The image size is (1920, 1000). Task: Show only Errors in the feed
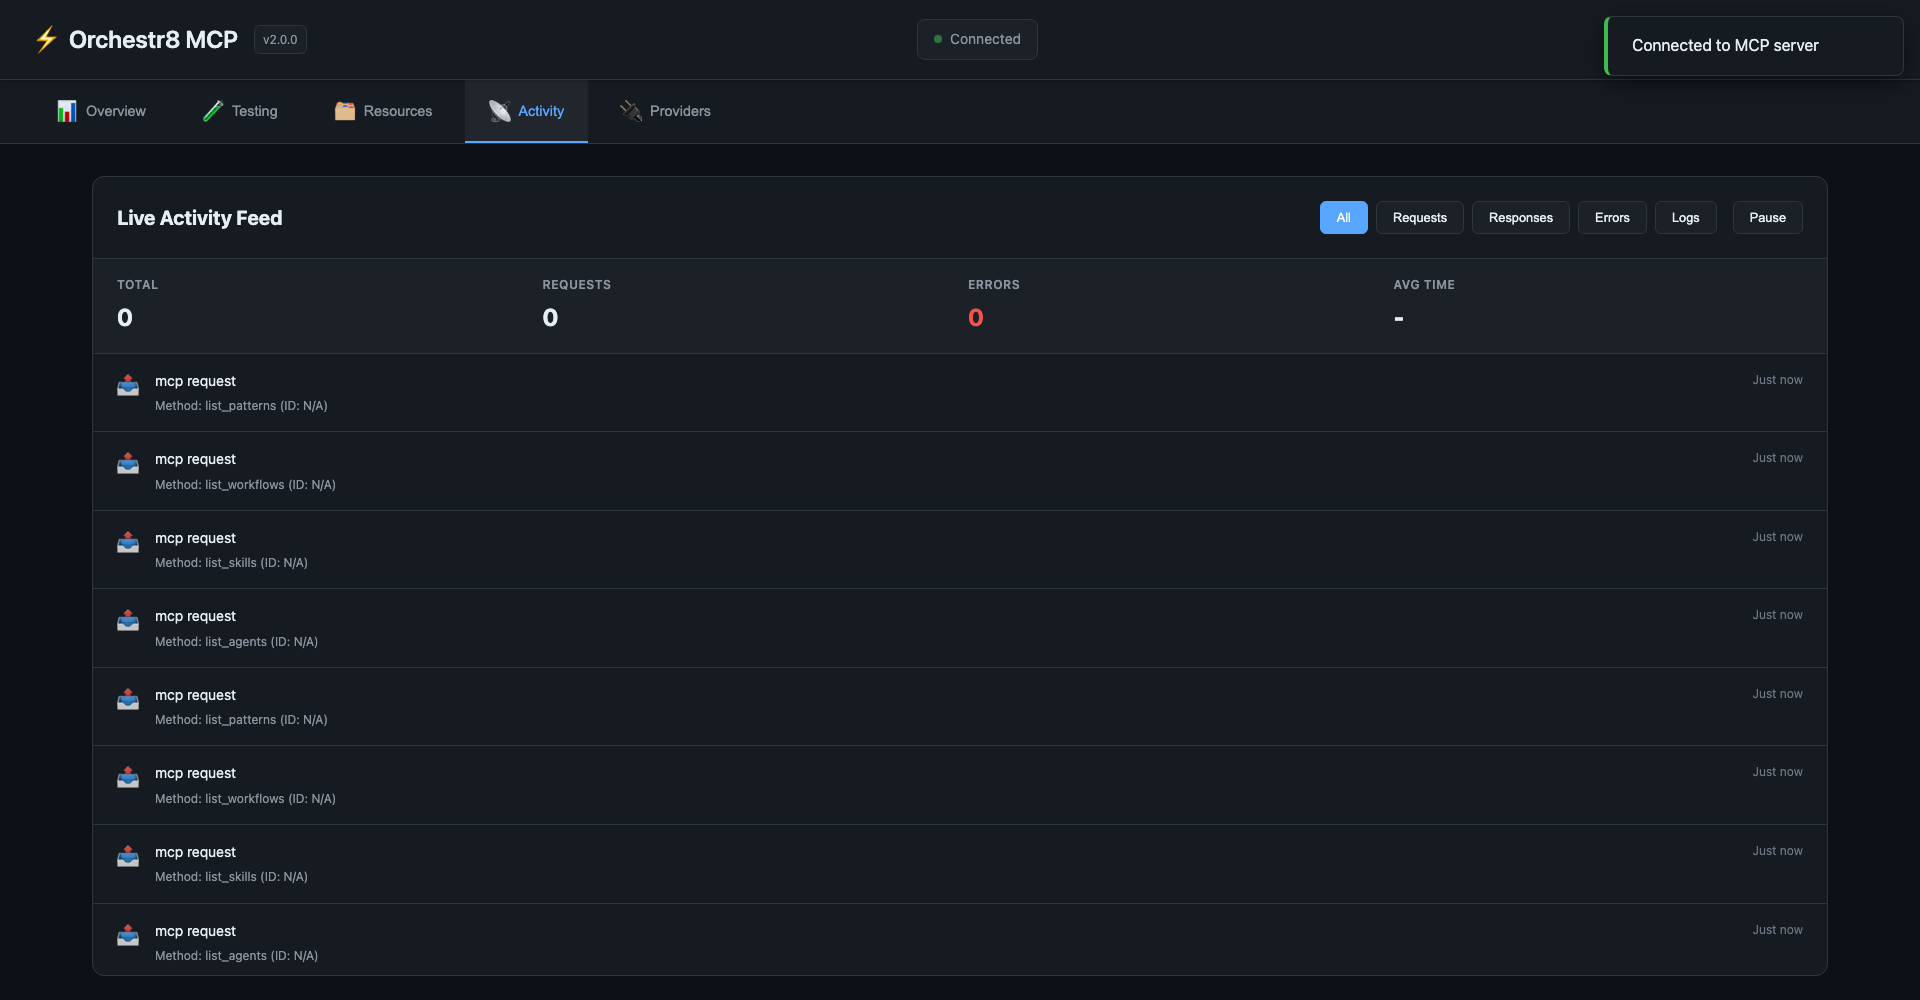coord(1612,218)
